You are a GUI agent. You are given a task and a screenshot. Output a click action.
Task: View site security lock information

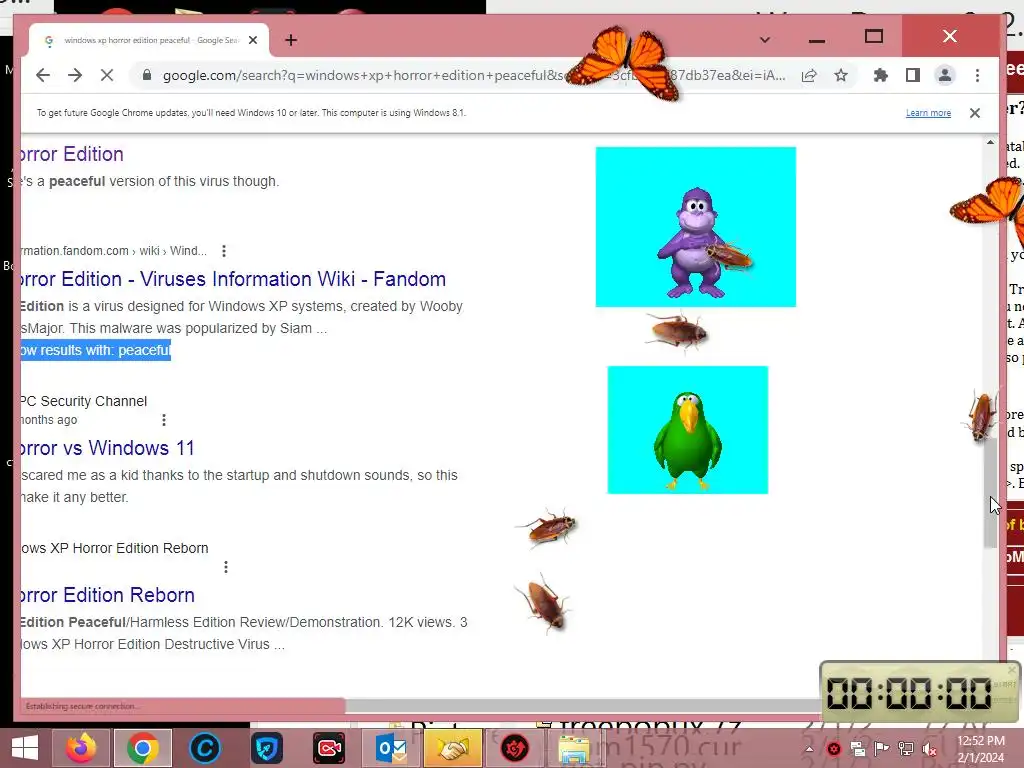click(x=147, y=75)
